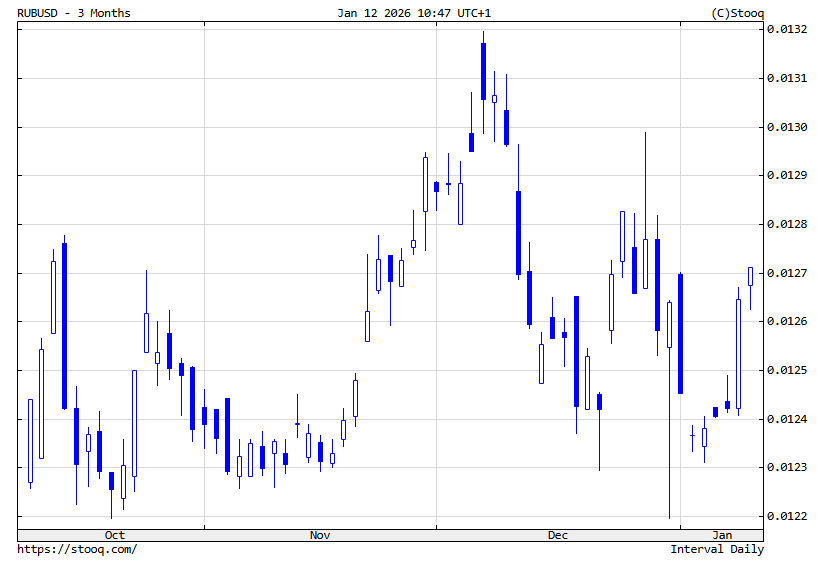Click the 0.0129 price axis label
The image size is (817, 579).
[x=787, y=175]
